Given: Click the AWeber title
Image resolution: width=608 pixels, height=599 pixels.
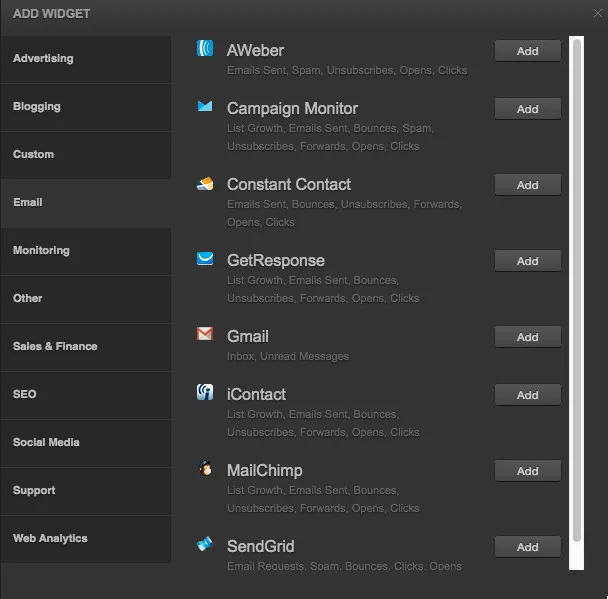Looking at the screenshot, I should click(255, 50).
